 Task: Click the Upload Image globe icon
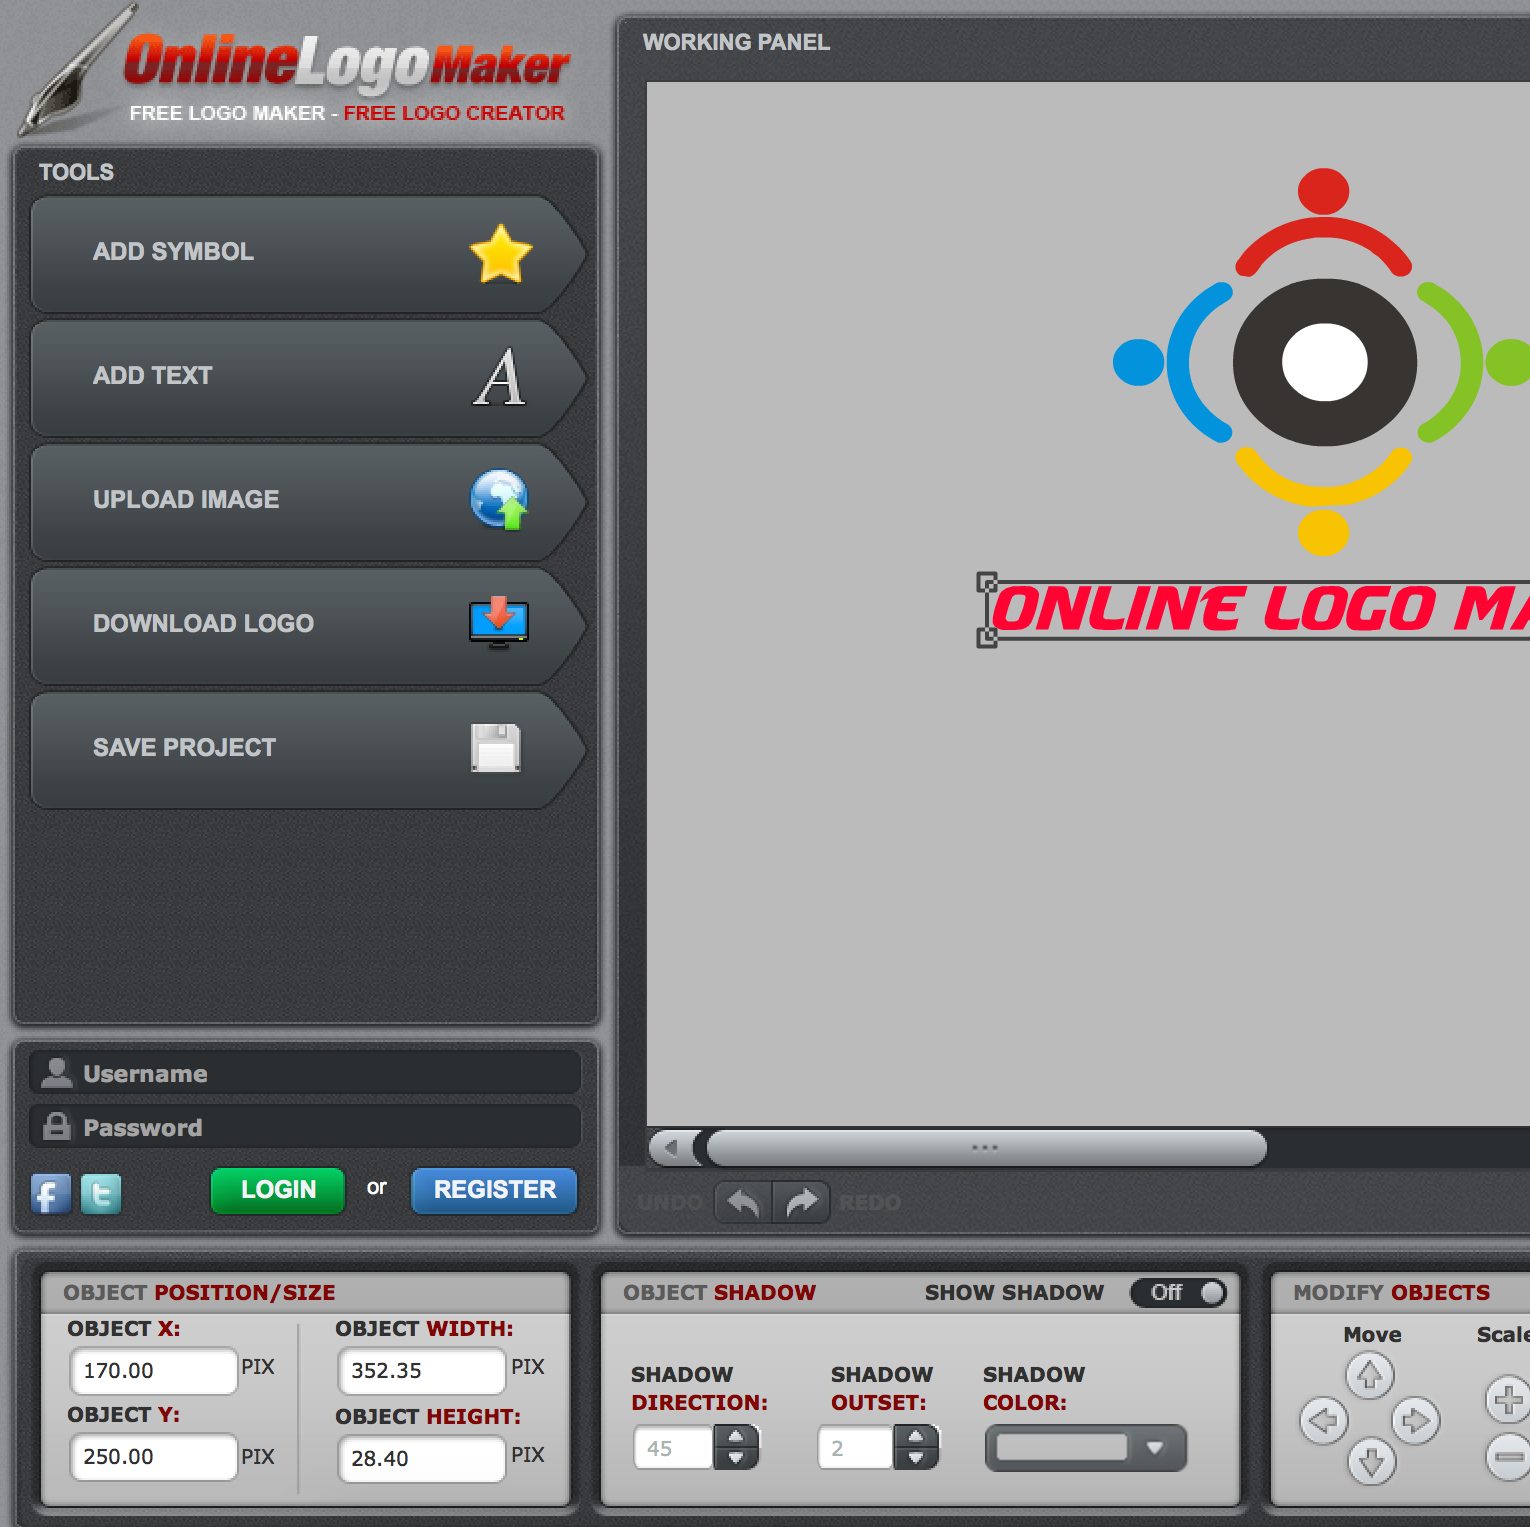[499, 500]
